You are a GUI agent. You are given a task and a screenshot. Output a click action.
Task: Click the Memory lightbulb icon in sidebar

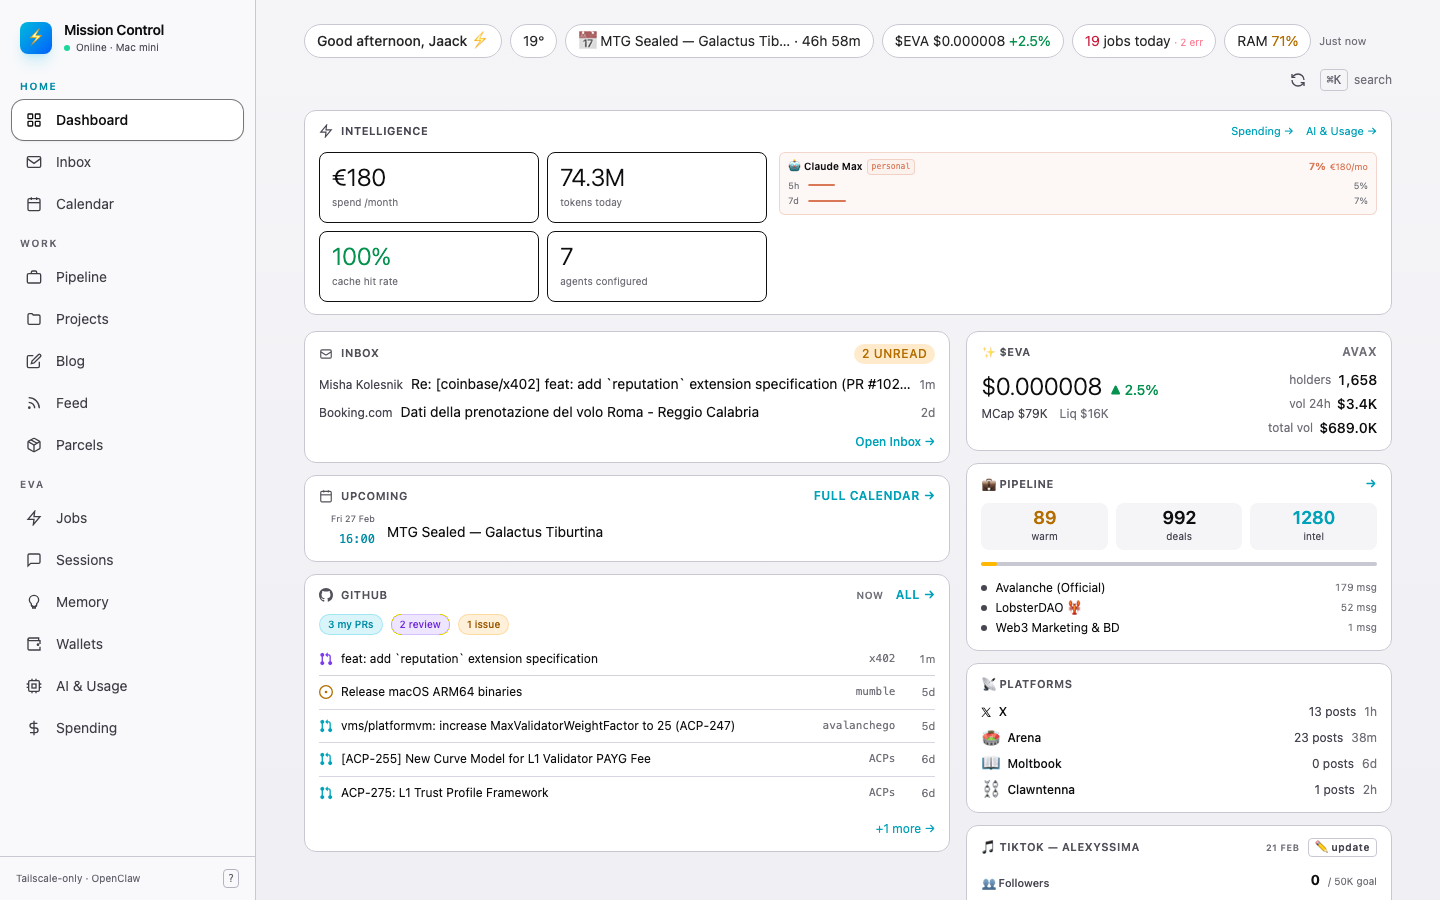(34, 602)
